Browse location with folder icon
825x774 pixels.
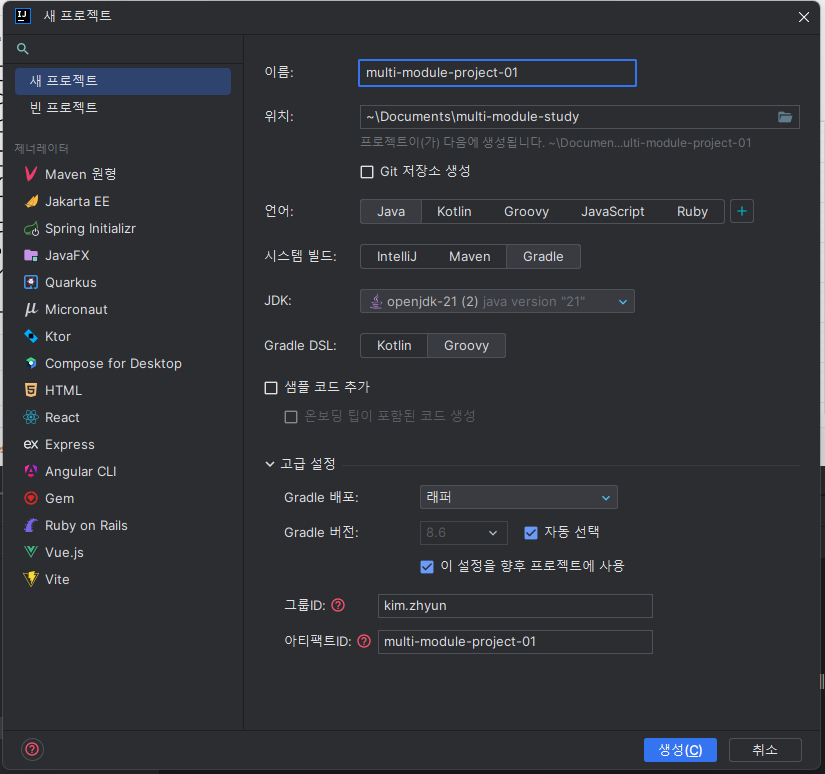(784, 117)
